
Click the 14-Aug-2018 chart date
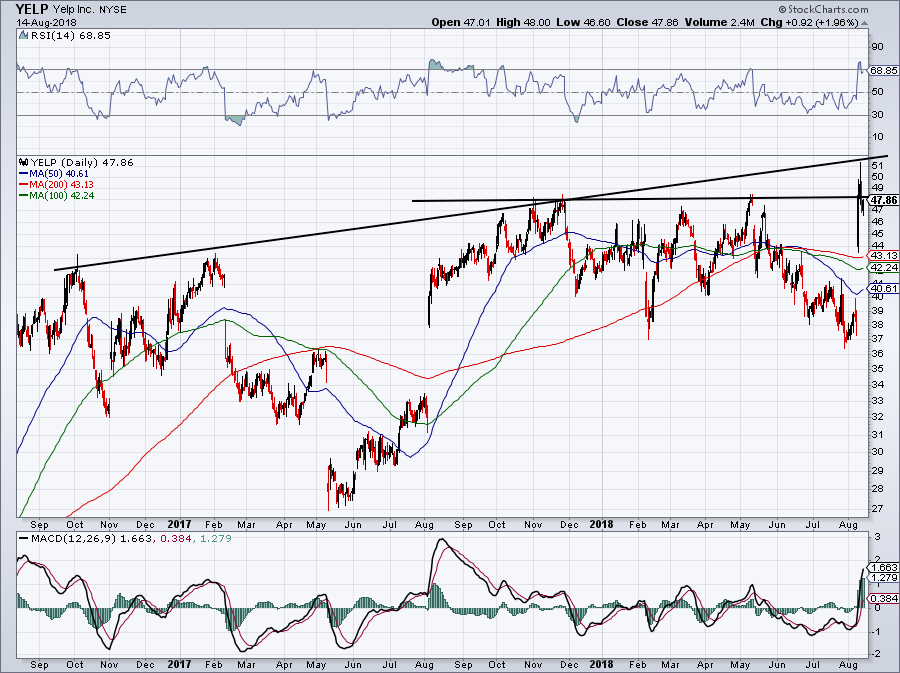pos(46,23)
